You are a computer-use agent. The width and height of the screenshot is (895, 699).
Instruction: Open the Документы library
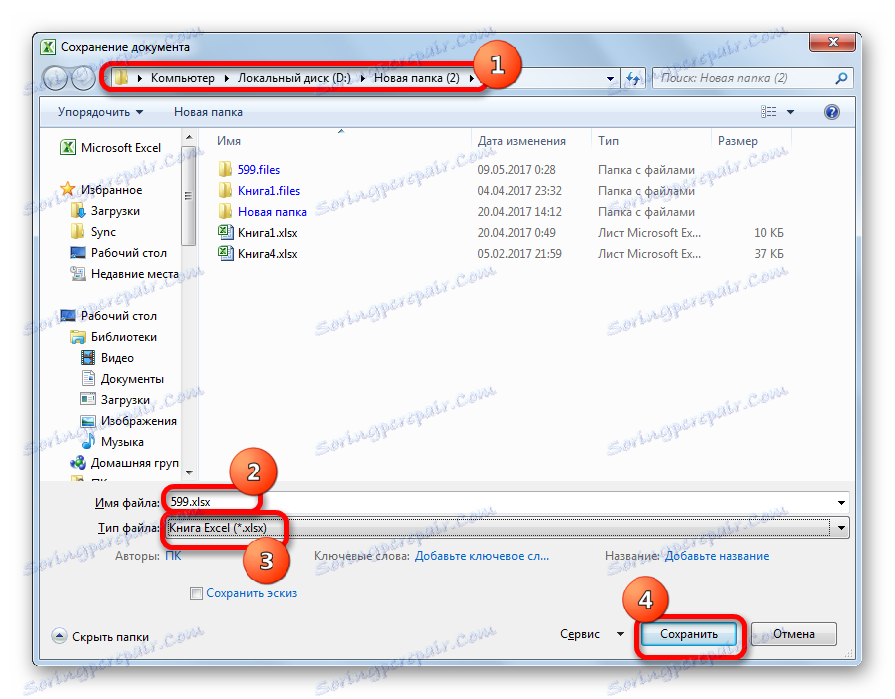pyautogui.click(x=122, y=379)
